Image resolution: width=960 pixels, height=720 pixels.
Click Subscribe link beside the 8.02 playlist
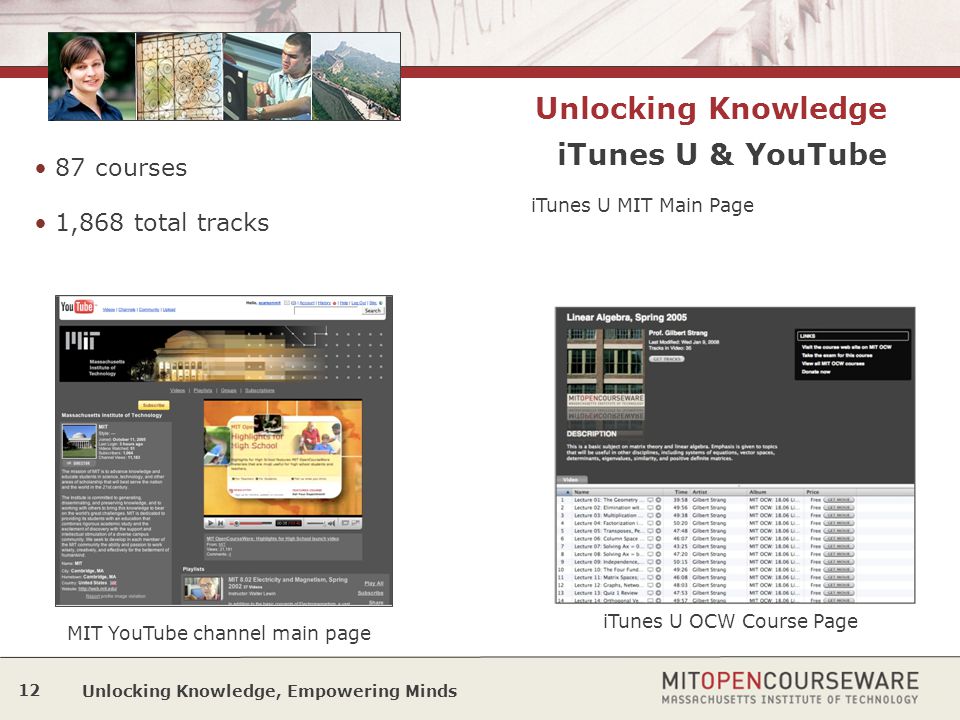pos(370,593)
